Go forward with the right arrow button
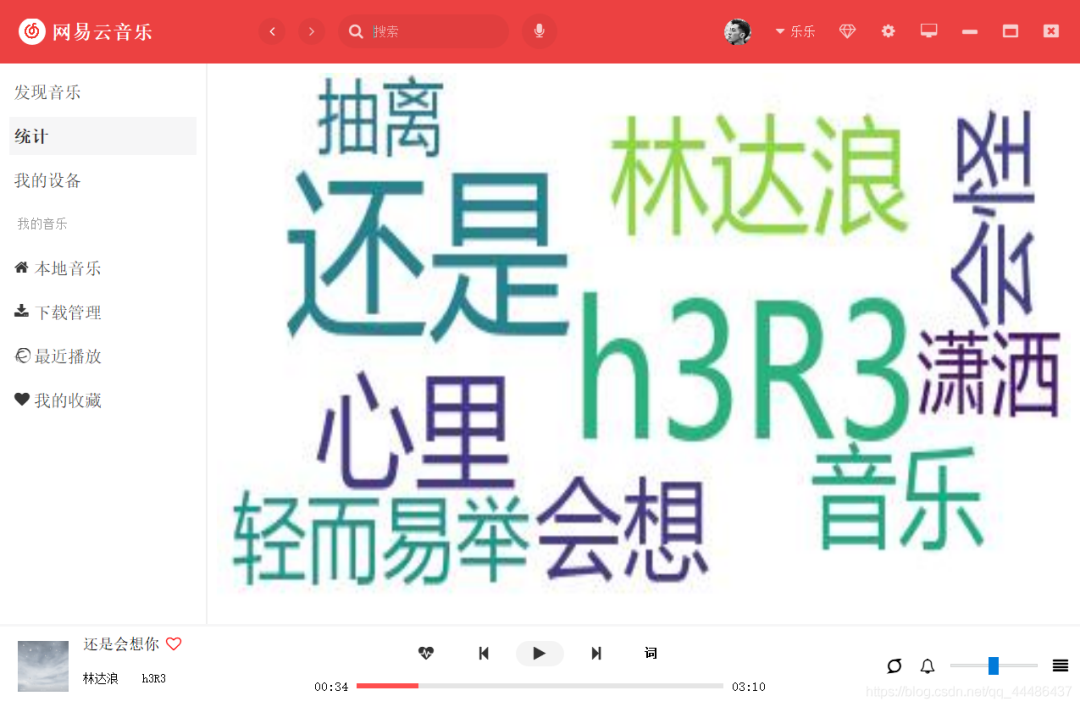1080x707 pixels. 311,31
